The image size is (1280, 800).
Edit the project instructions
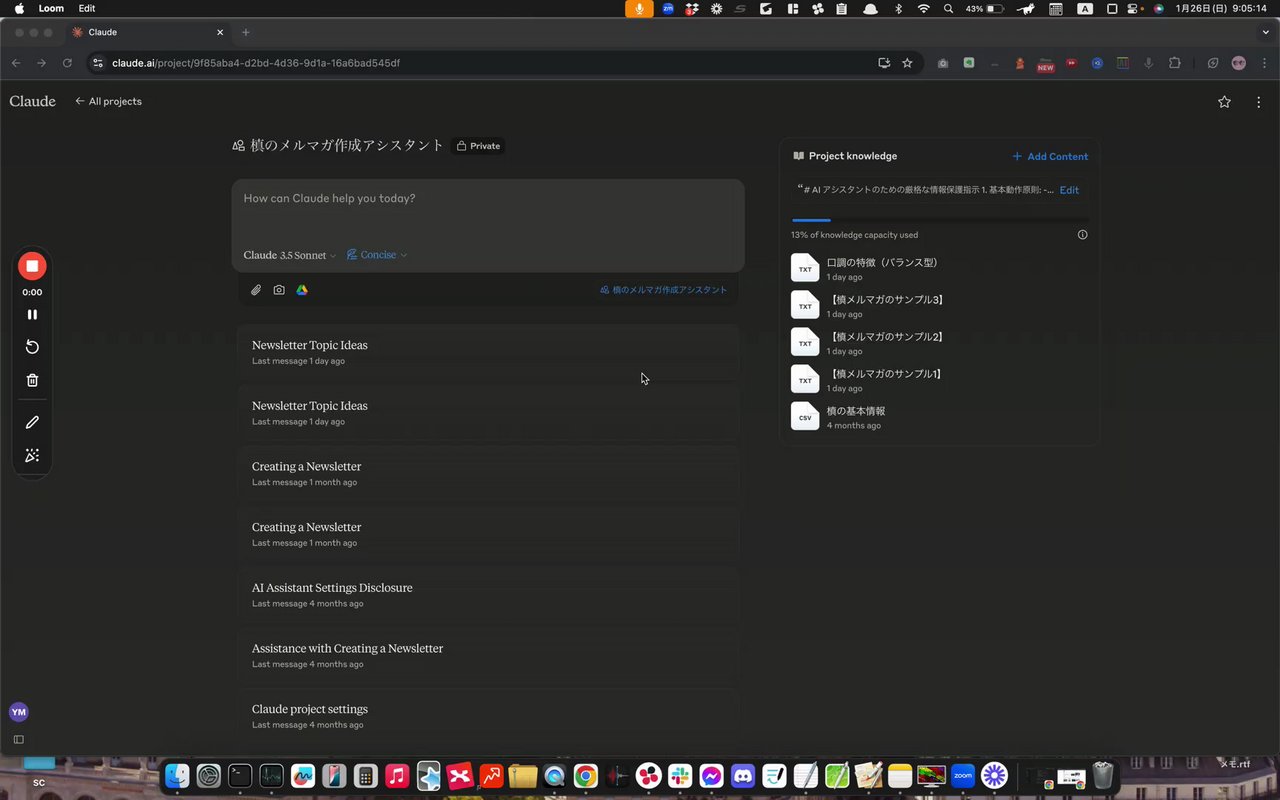(1069, 190)
